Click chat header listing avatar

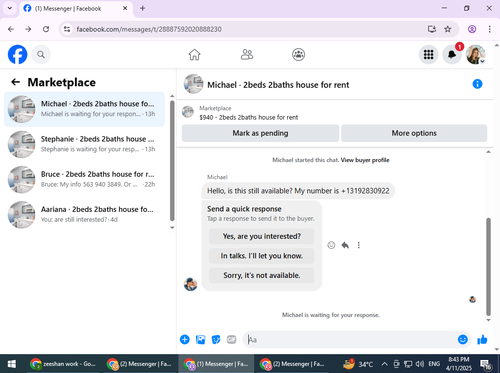click(193, 84)
